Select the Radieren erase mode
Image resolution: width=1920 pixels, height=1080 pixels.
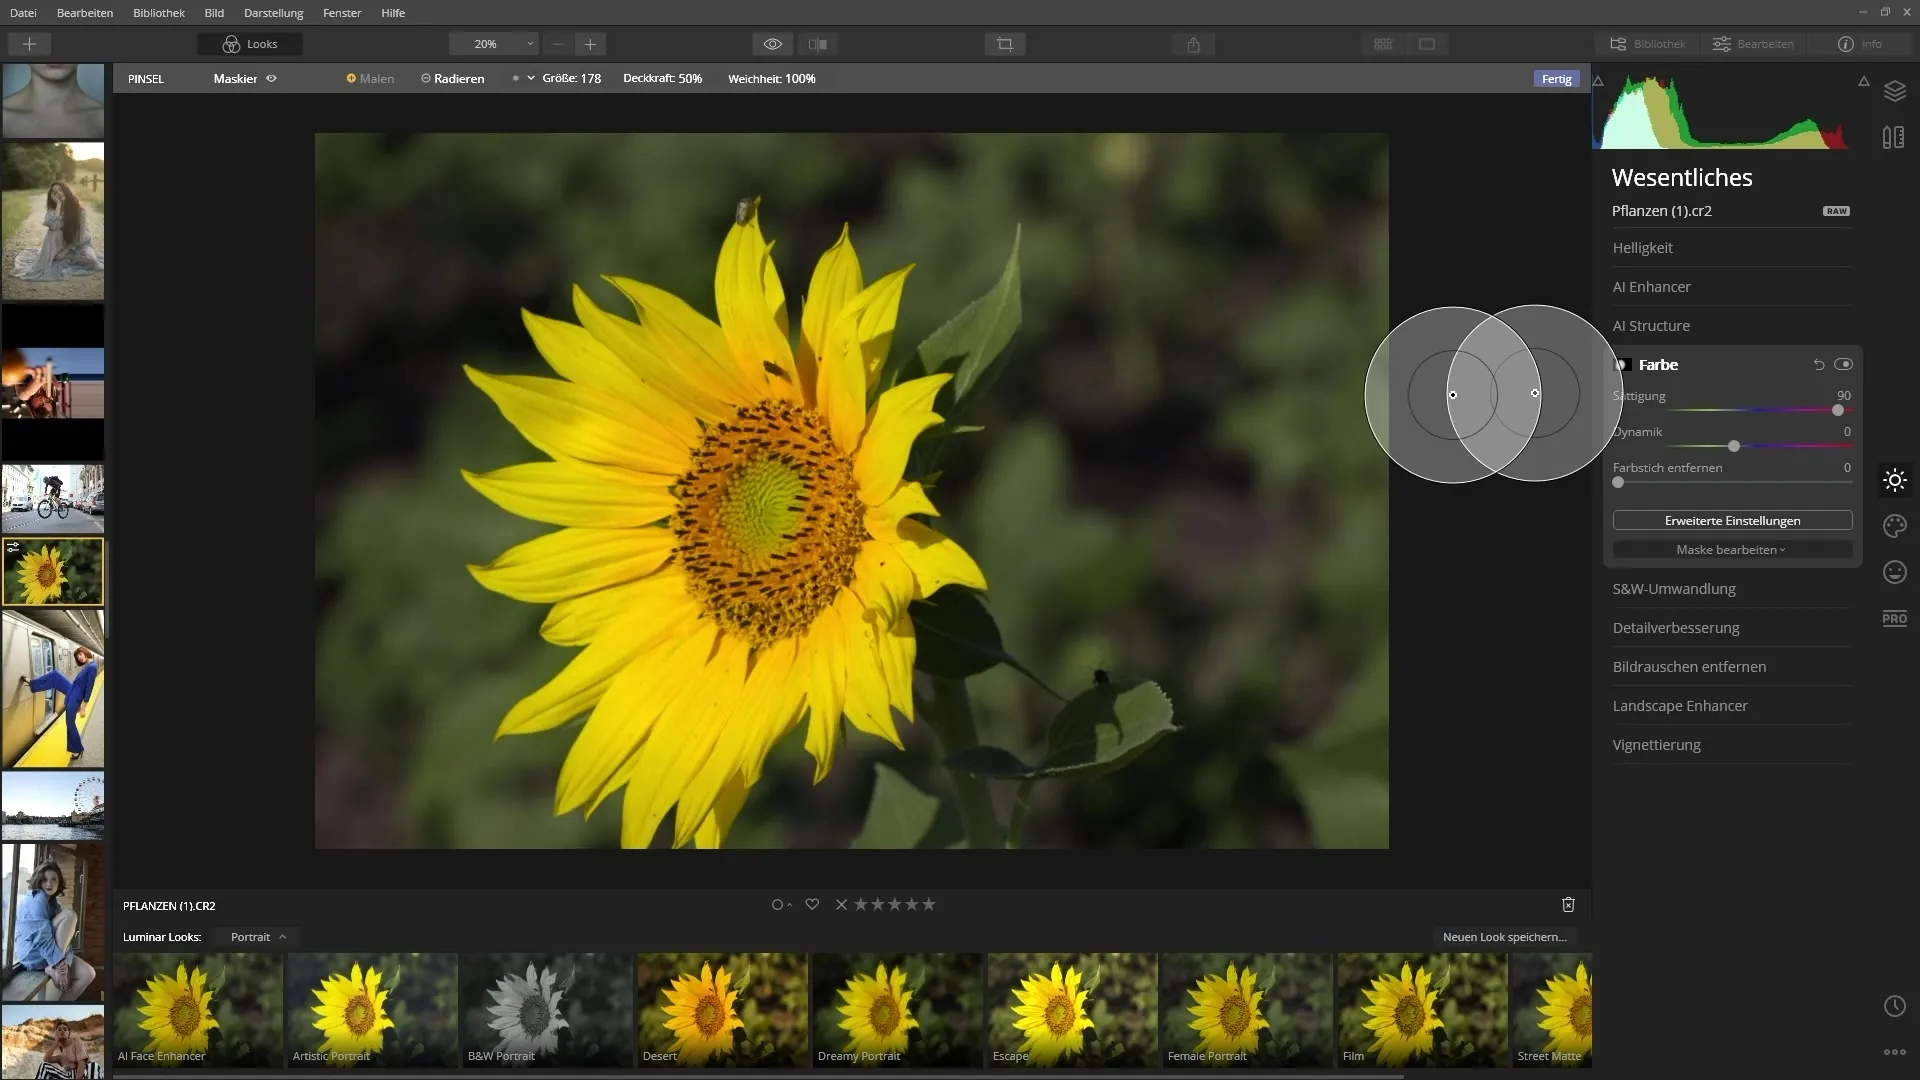click(x=452, y=78)
